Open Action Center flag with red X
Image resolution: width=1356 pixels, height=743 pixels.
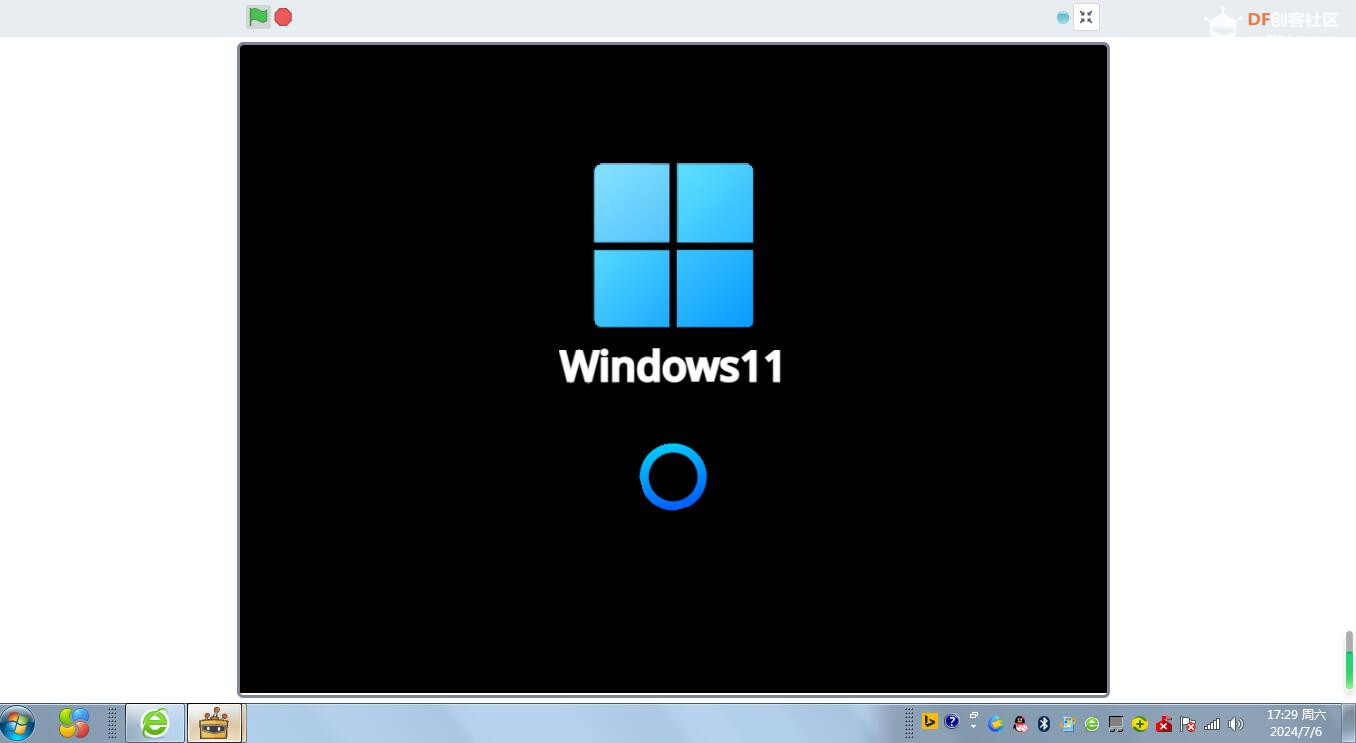[x=1188, y=724]
